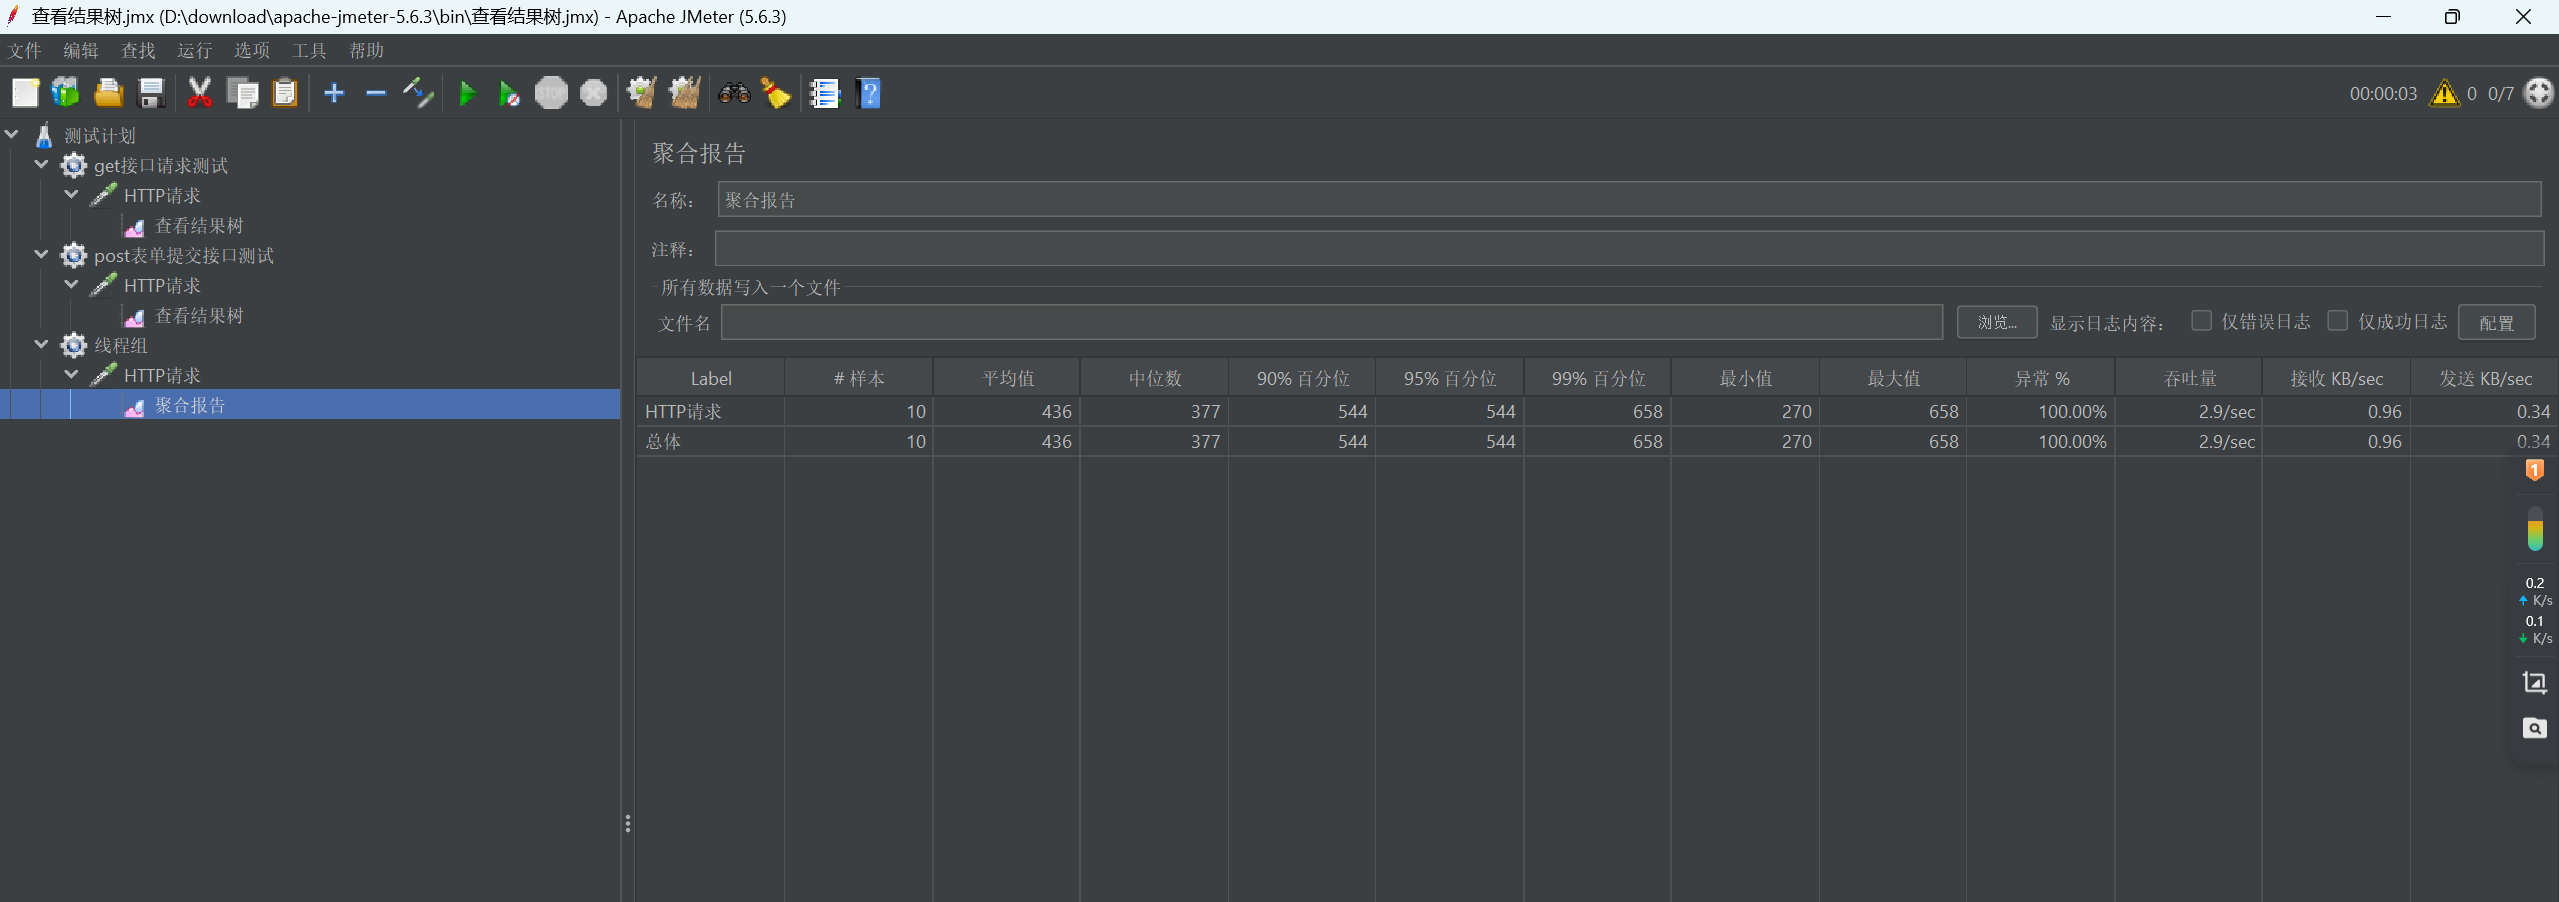Click the remote engines status icon
Image resolution: width=2559 pixels, height=902 pixels.
click(x=2538, y=93)
